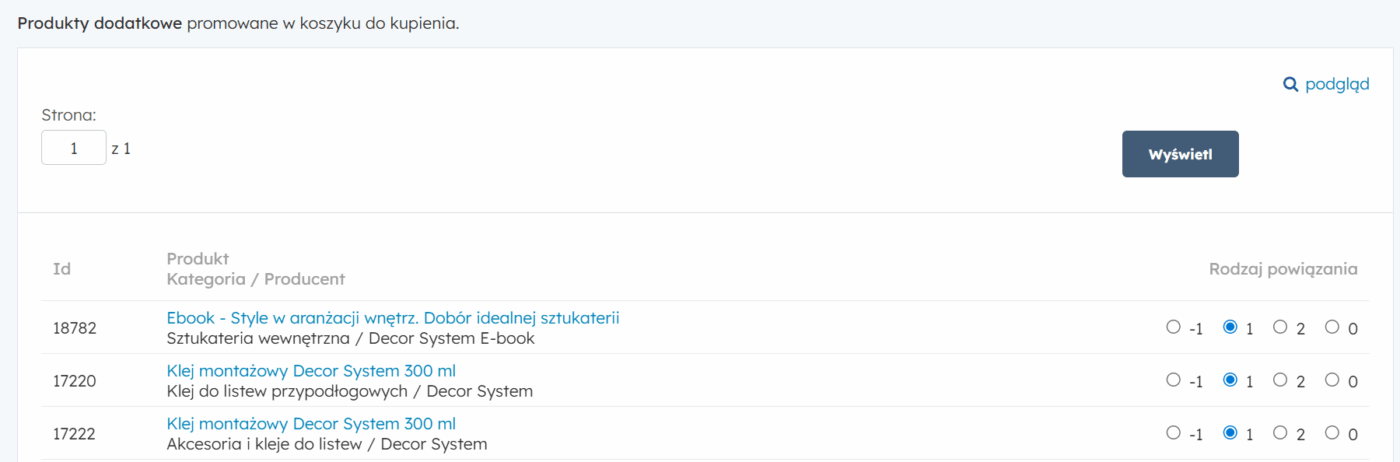Select relation type 1 for product 18782

pos(1230,327)
